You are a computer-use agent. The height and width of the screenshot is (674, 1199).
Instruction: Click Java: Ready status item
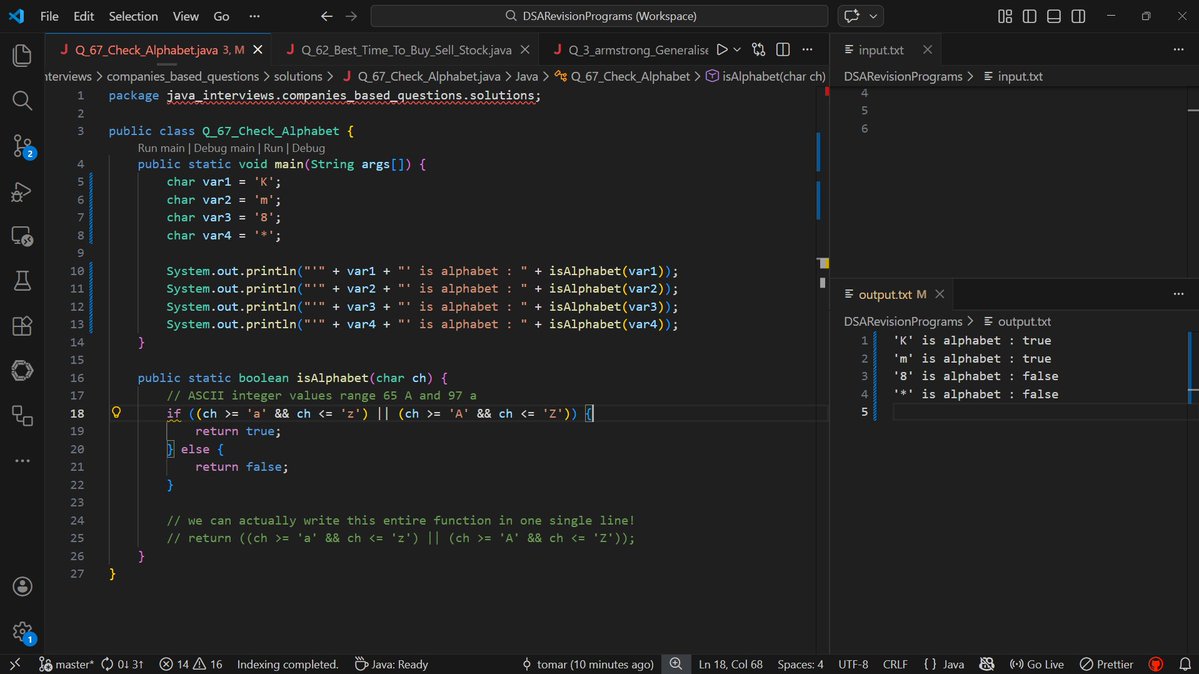coord(392,664)
